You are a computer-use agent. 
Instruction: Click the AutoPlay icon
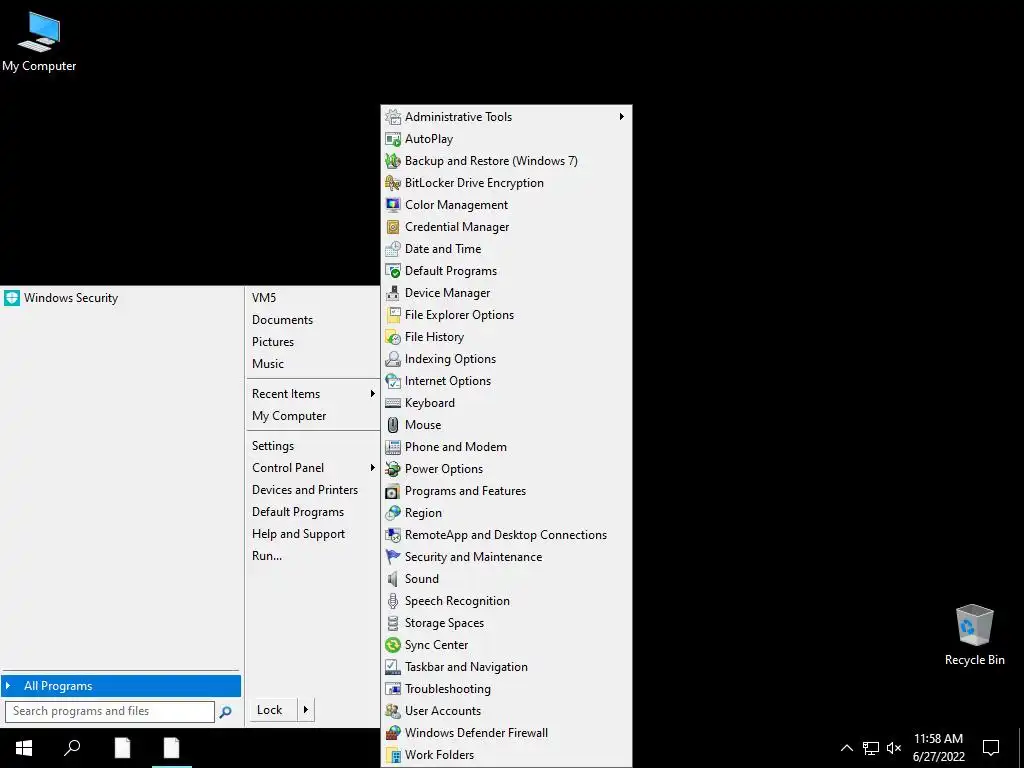click(x=392, y=139)
